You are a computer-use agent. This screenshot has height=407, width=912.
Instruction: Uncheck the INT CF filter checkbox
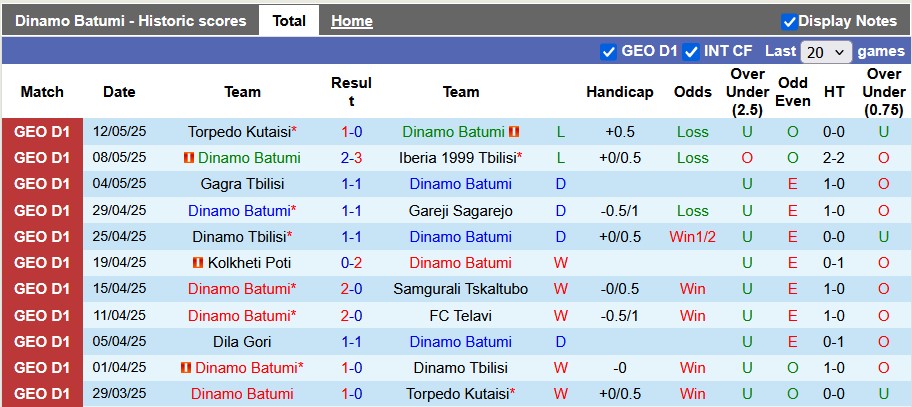pos(691,51)
